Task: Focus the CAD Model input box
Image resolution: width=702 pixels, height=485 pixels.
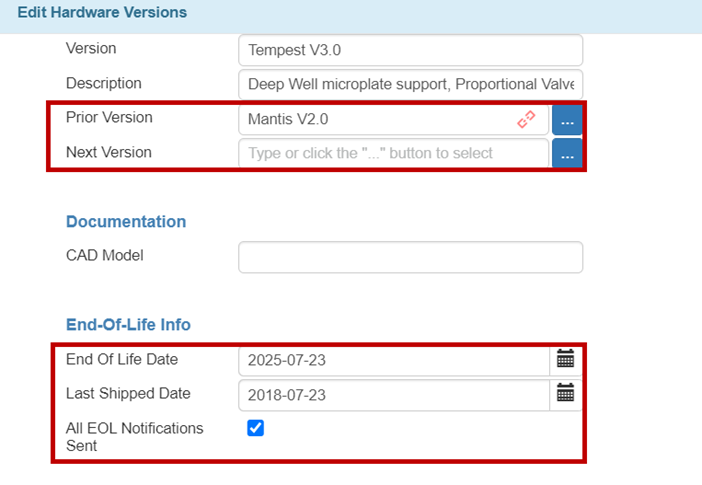Action: [410, 257]
